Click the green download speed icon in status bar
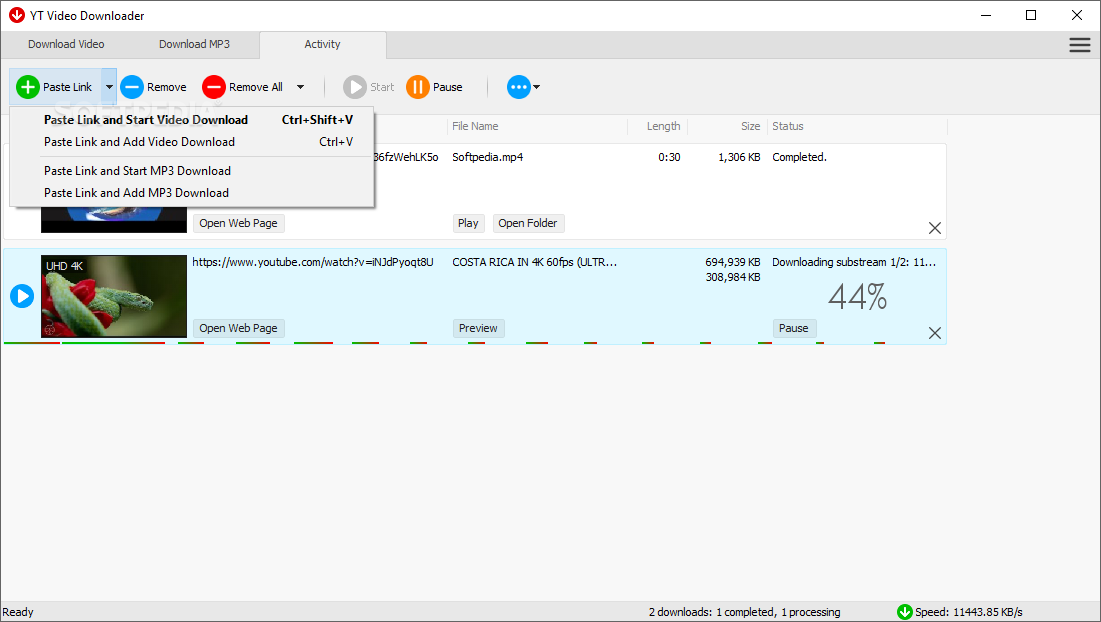The width and height of the screenshot is (1101, 622). (x=904, y=612)
